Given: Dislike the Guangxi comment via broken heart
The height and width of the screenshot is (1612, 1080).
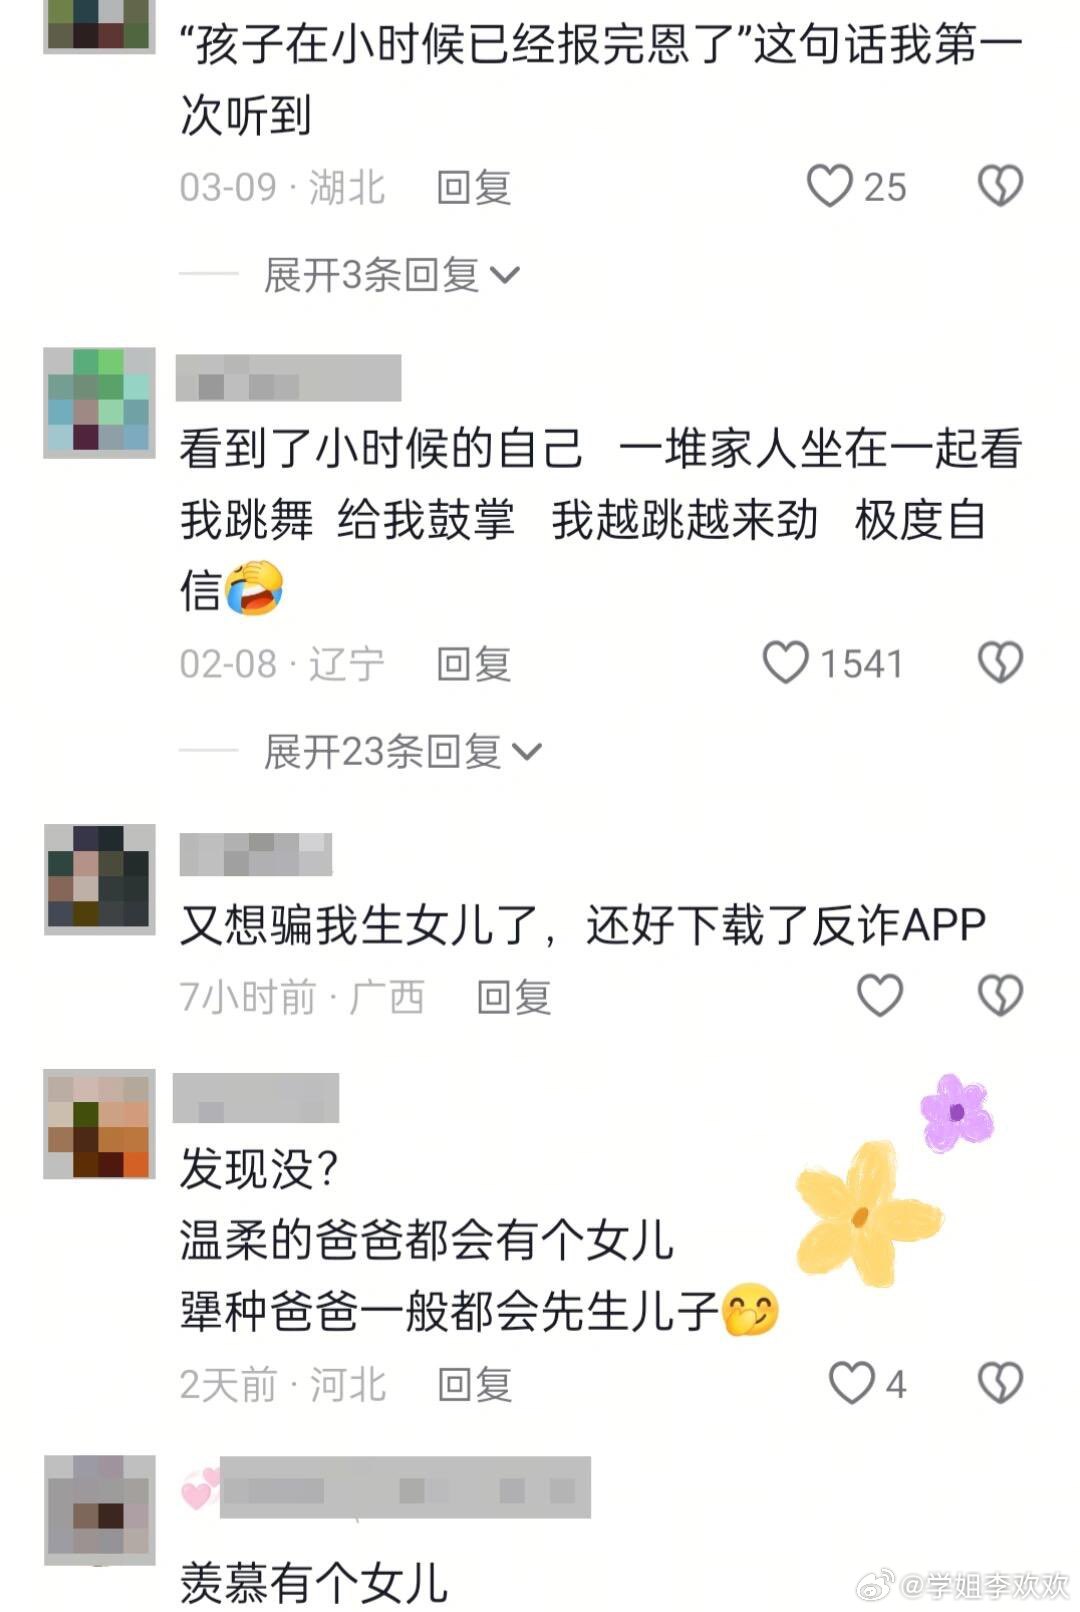Looking at the screenshot, I should pyautogui.click(x=1000, y=996).
